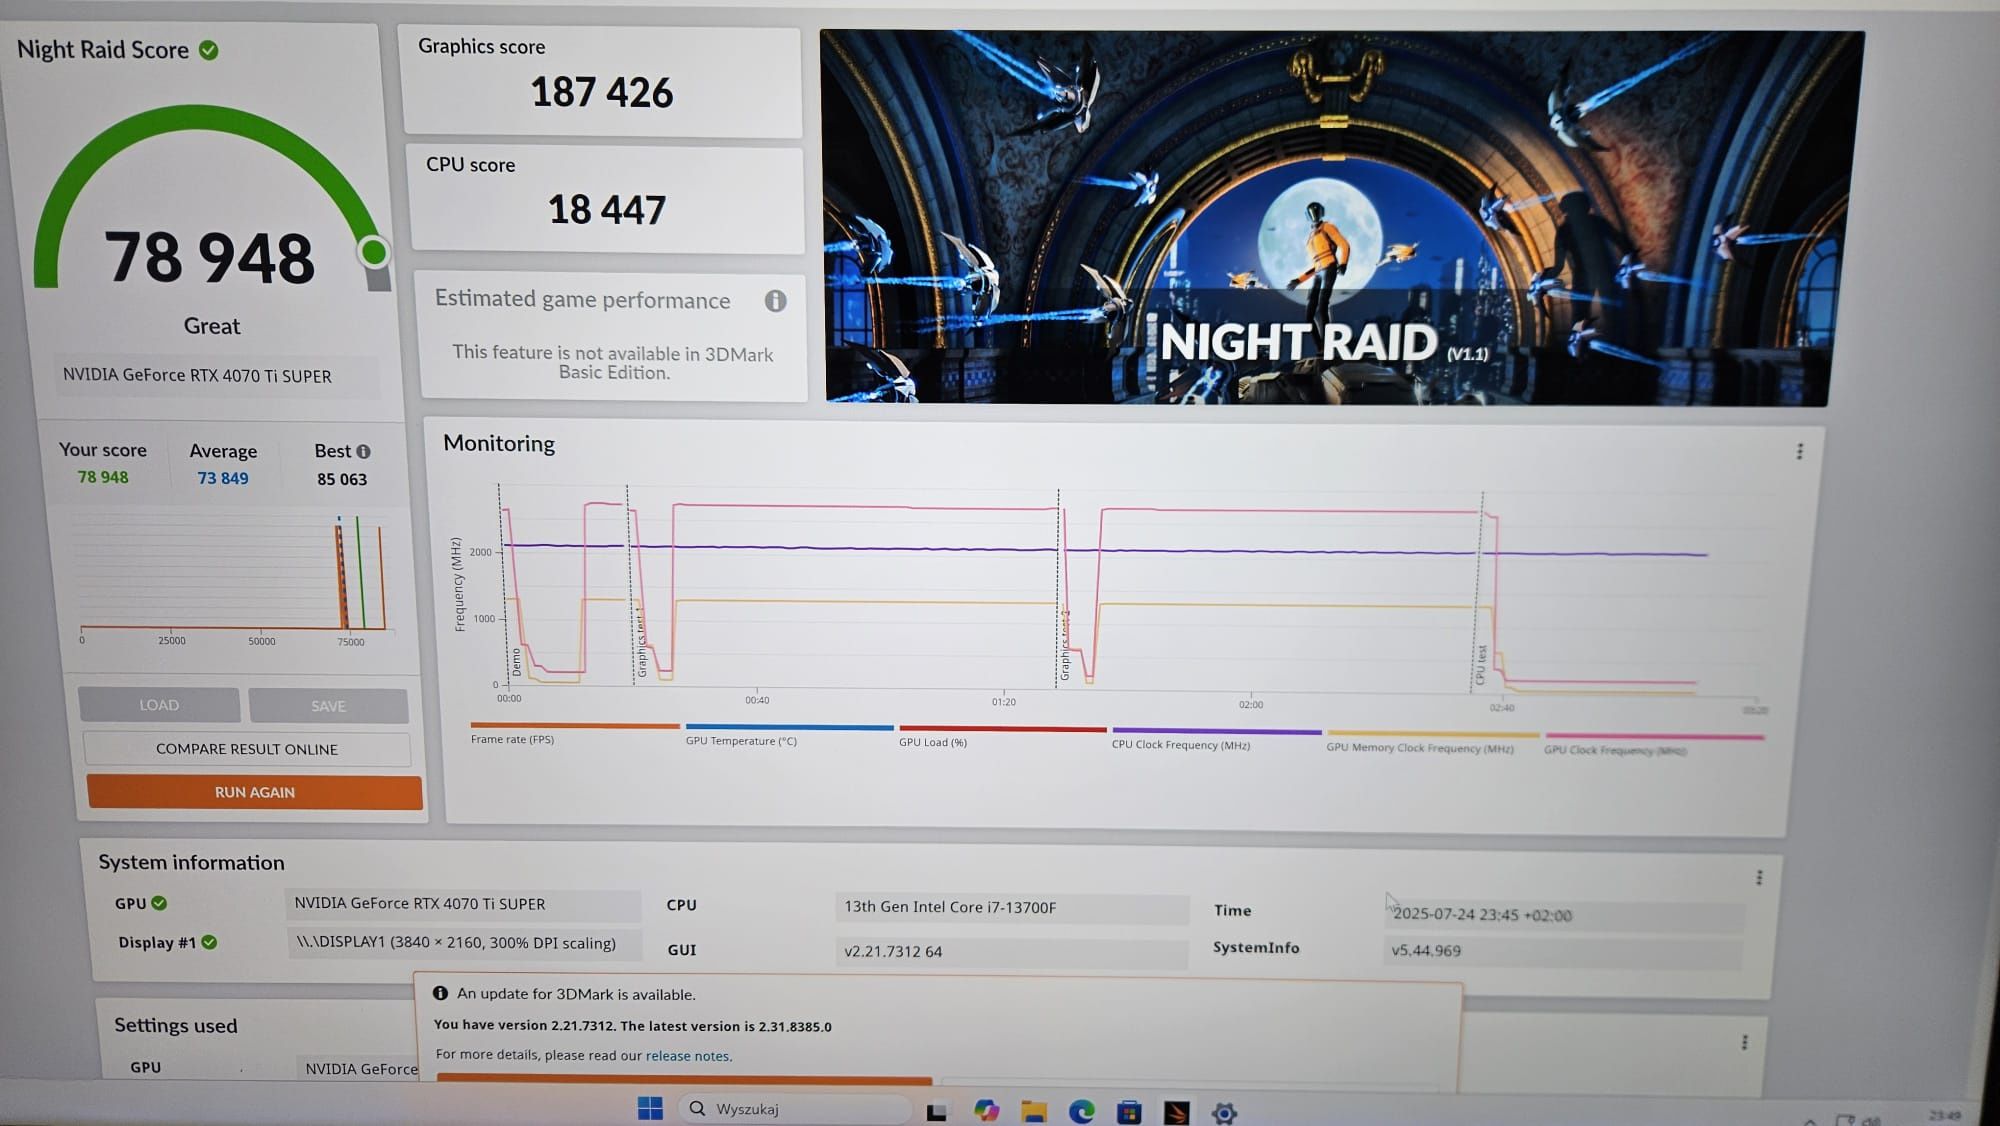Image resolution: width=2000 pixels, height=1126 pixels.
Task: Open the release notes link
Action: [x=688, y=1056]
